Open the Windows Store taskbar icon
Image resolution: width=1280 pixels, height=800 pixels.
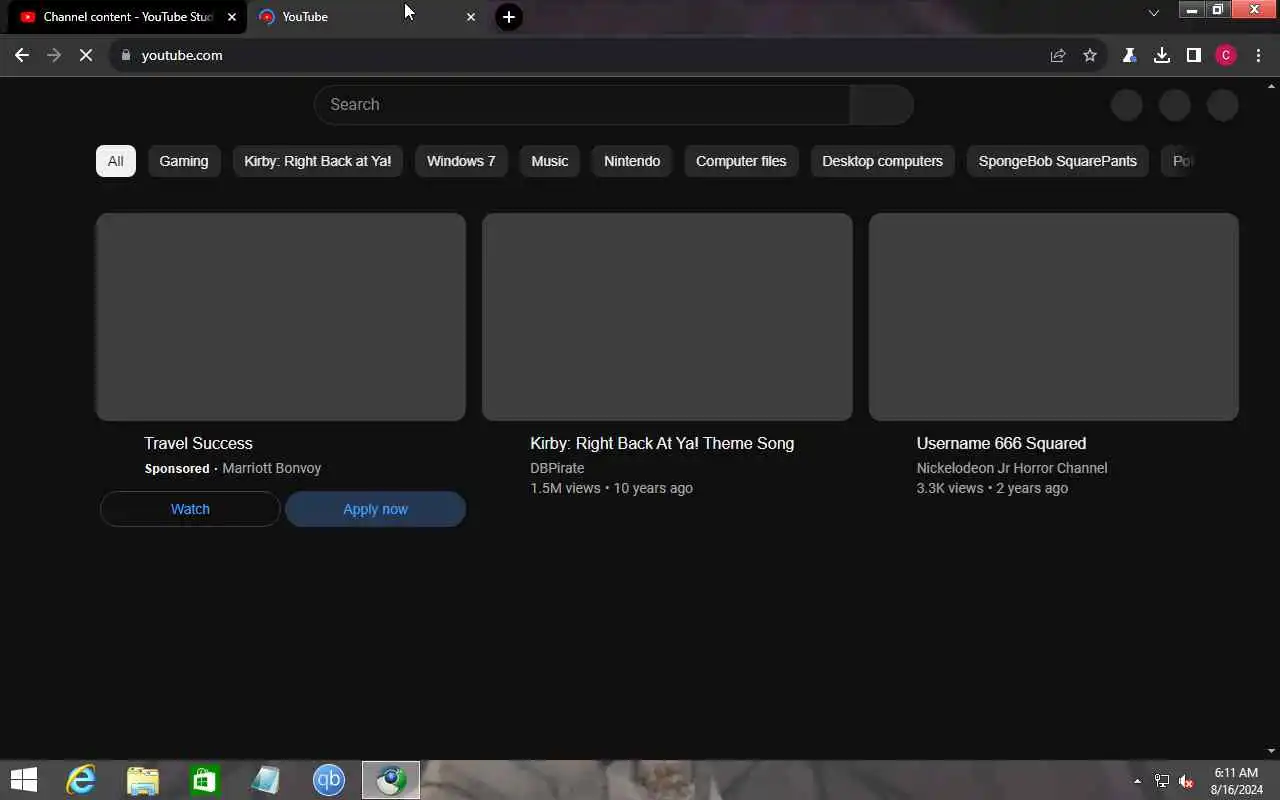205,780
